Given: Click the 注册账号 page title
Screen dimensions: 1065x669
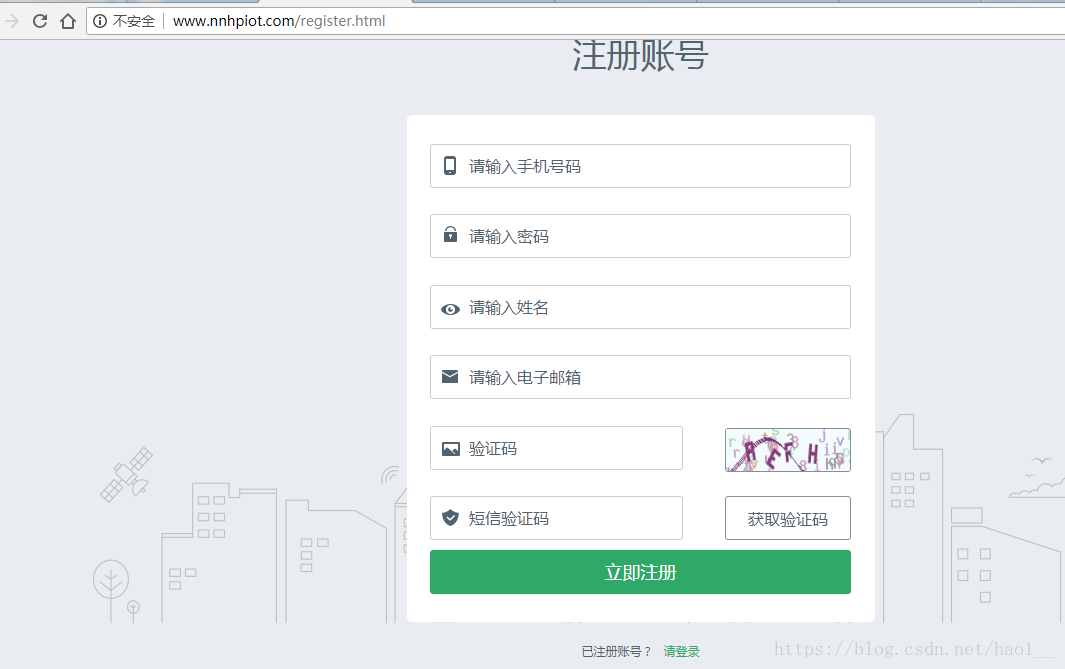Looking at the screenshot, I should pos(639,56).
